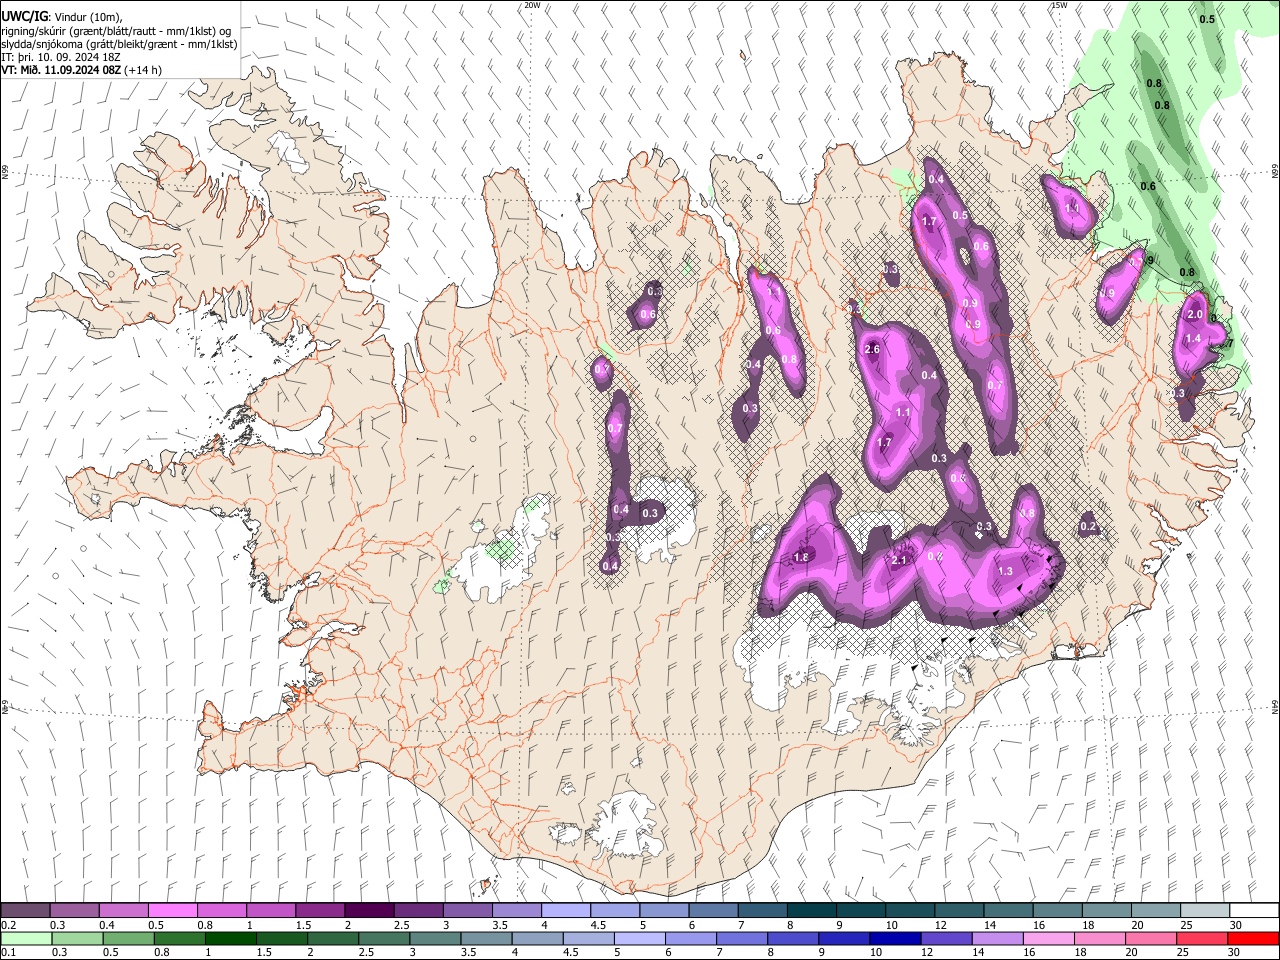This screenshot has width=1280, height=960.
Task: Click the '64N' latitude label on right edge
Action: tap(1275, 708)
